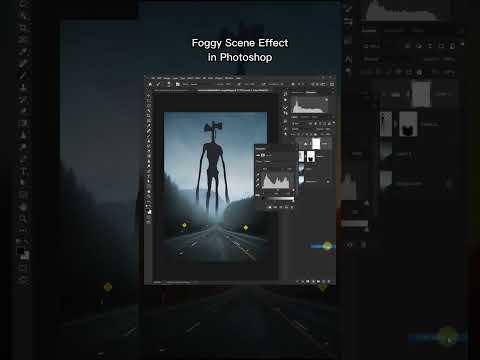Click link layers icon at Layers panel bottom
Viewport: 480px width, 360px height.
pyautogui.click(x=297, y=281)
